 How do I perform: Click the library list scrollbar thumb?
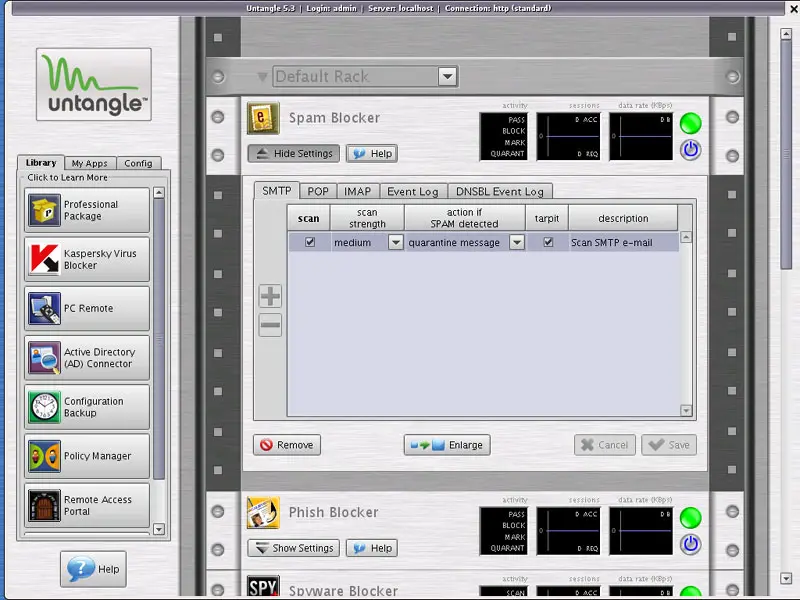pos(159,338)
